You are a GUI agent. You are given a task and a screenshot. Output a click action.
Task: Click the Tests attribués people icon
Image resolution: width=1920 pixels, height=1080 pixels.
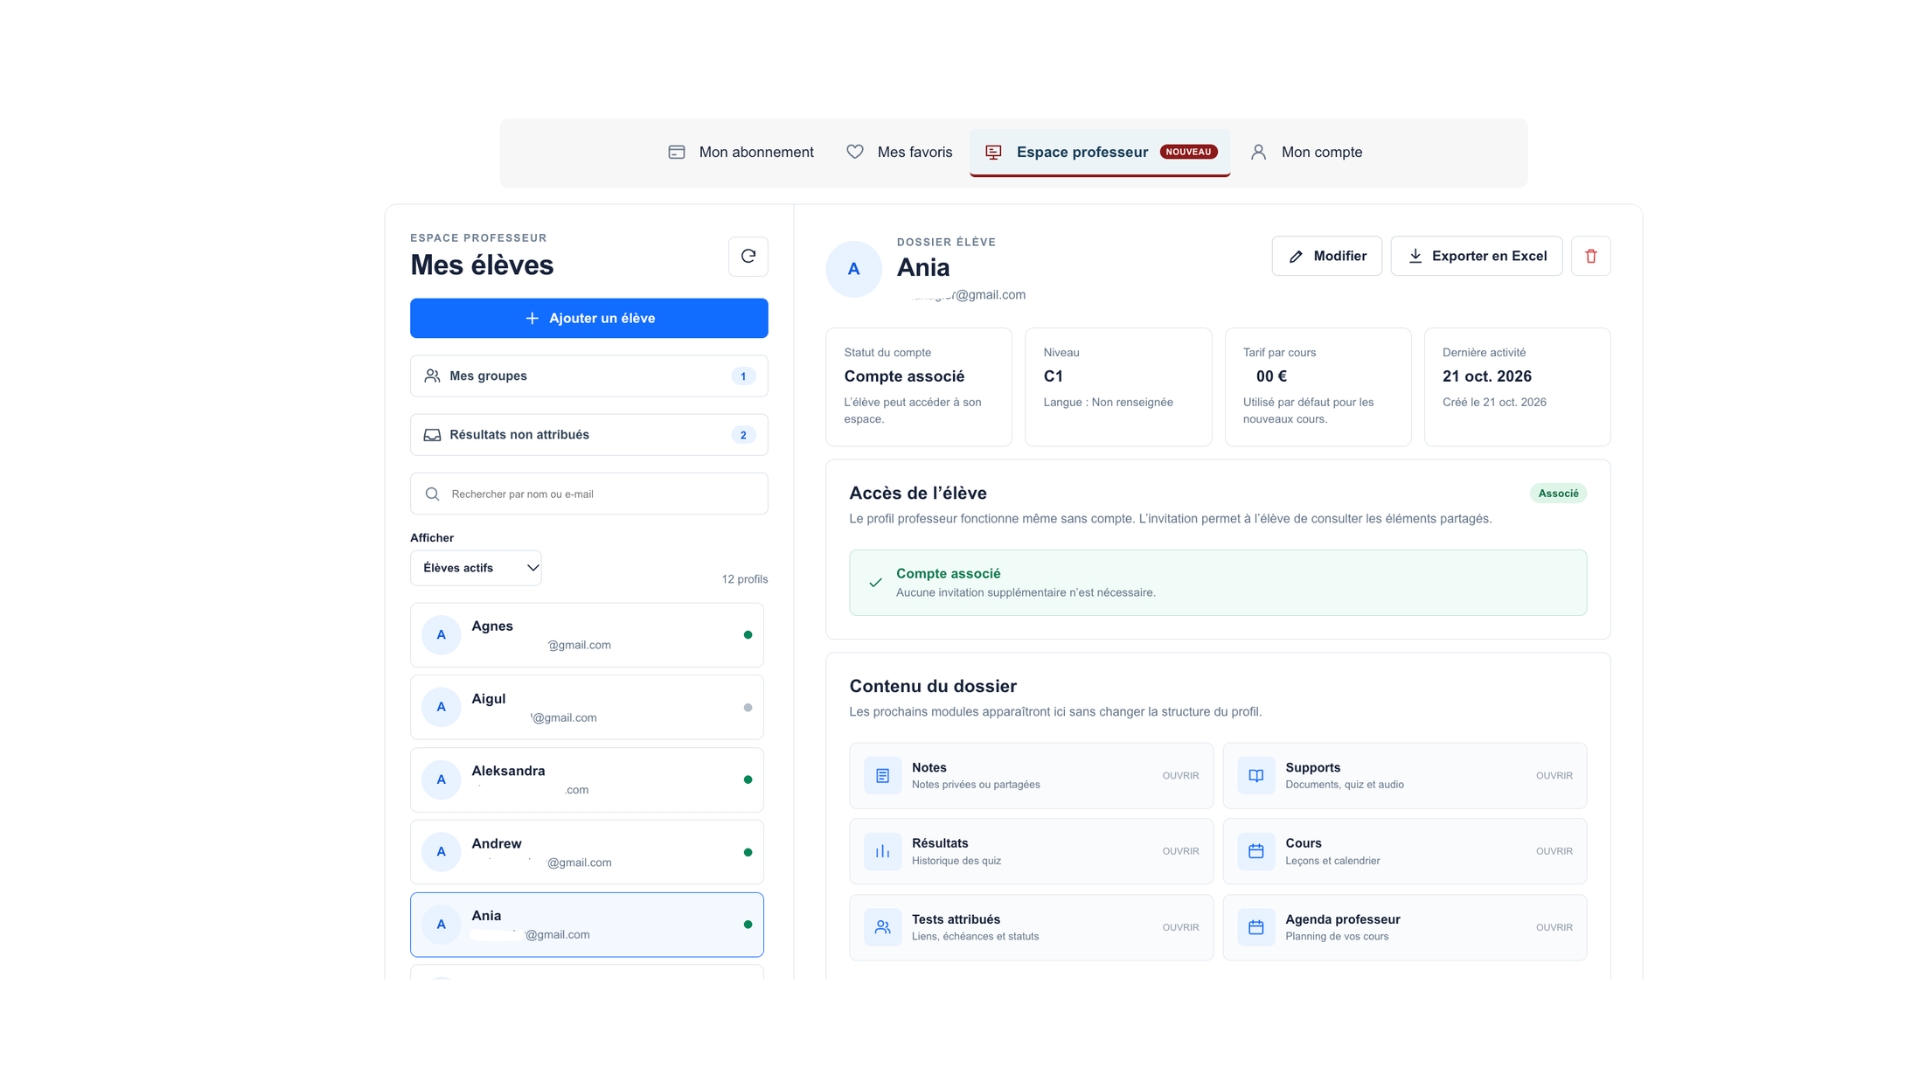882,927
